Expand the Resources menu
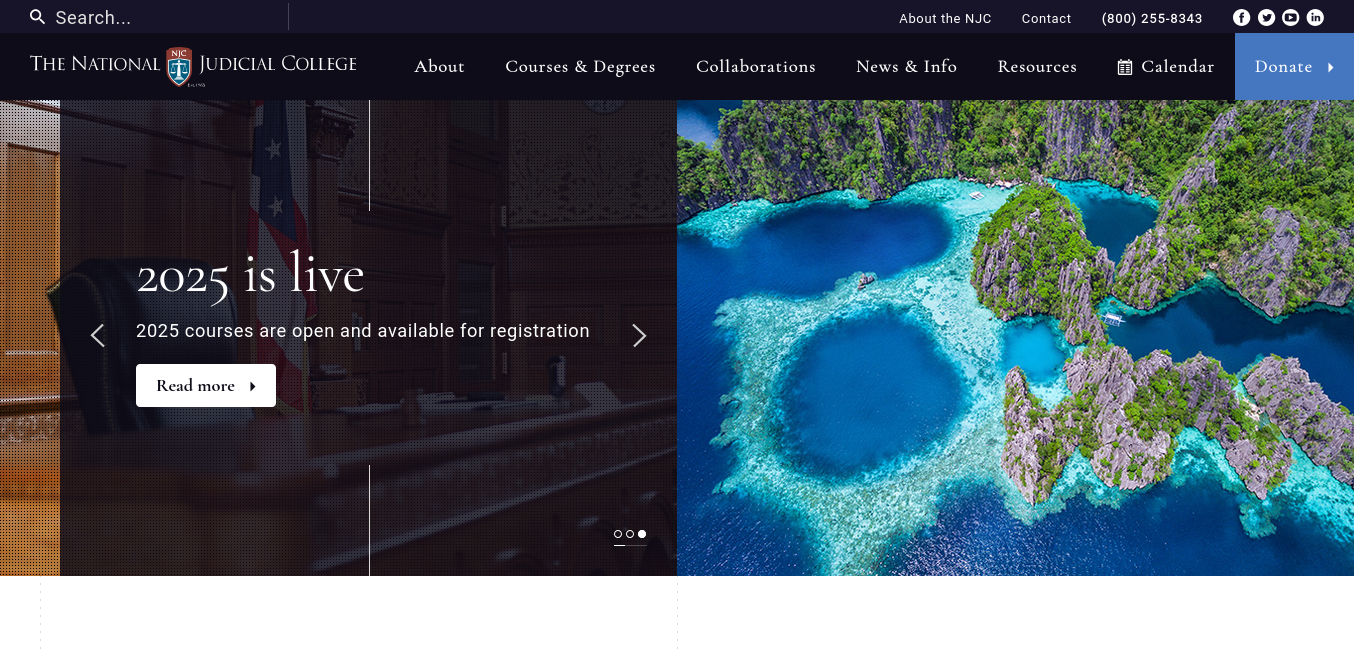 click(1037, 67)
